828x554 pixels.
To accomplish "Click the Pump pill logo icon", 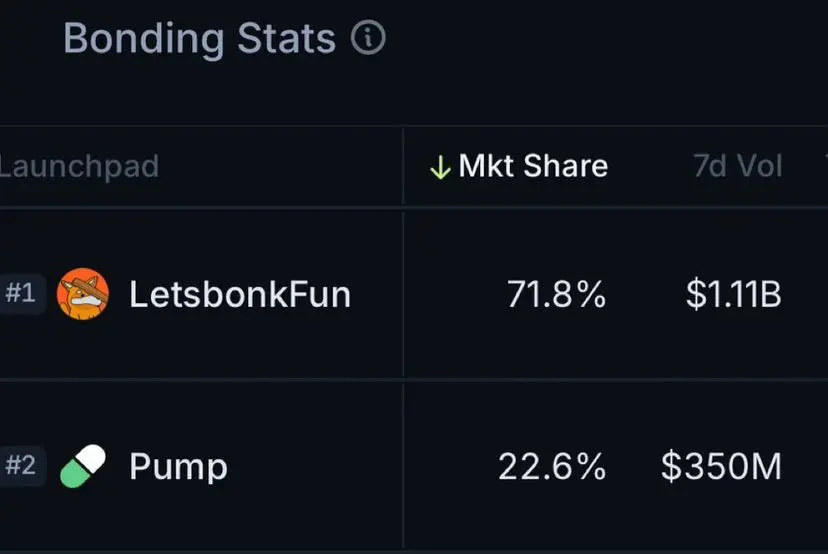I will click(83, 466).
